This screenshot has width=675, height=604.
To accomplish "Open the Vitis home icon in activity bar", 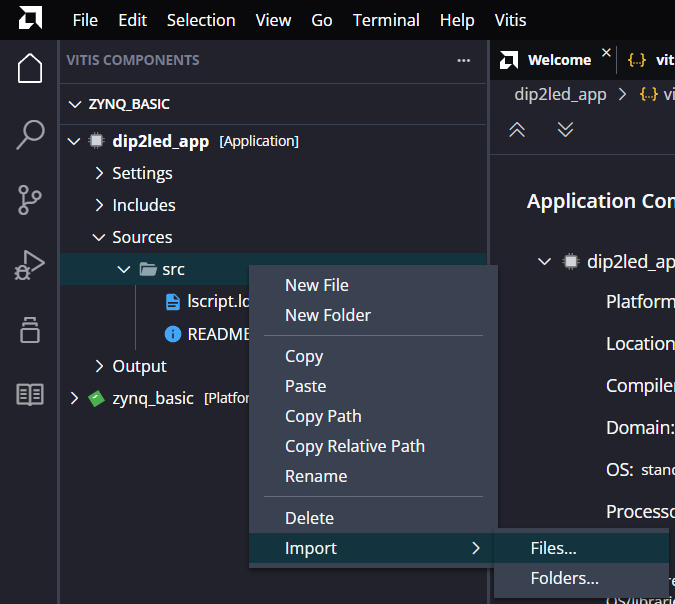I will [30, 68].
